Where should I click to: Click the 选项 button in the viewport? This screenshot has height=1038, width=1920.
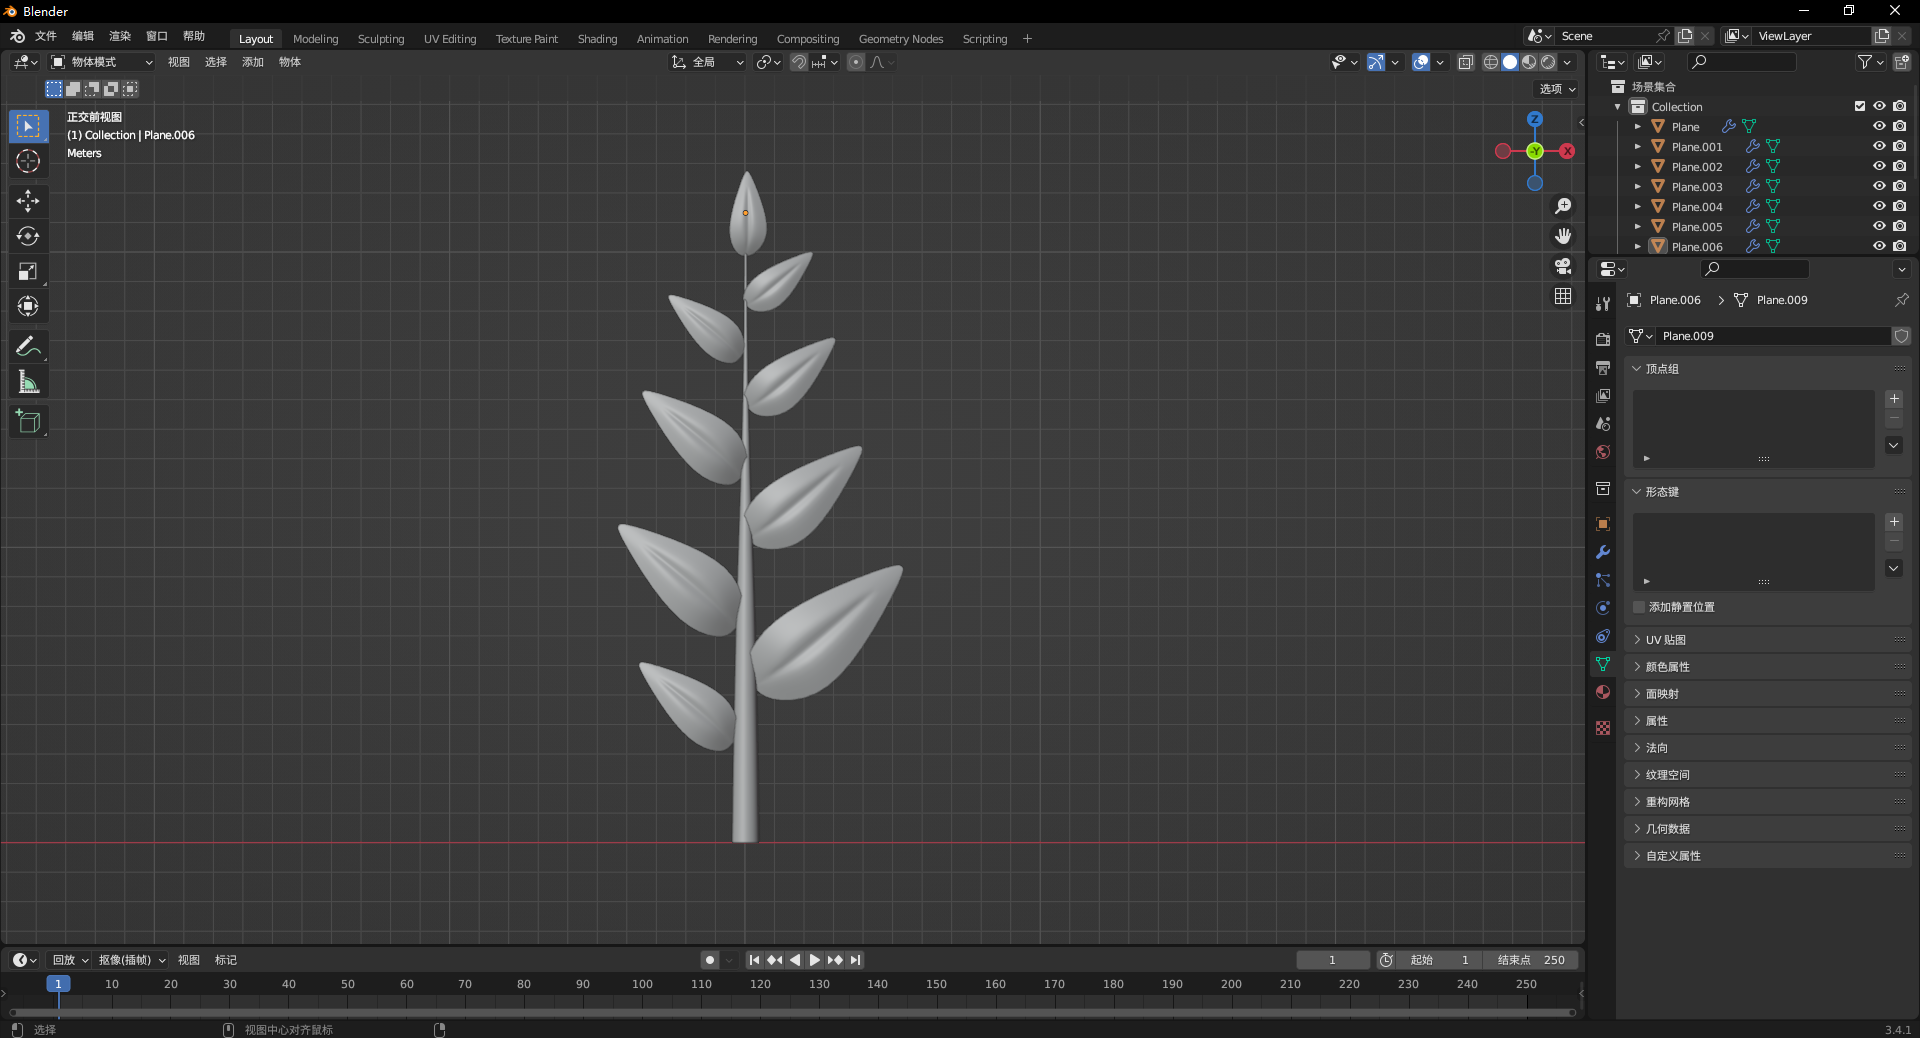(1557, 89)
